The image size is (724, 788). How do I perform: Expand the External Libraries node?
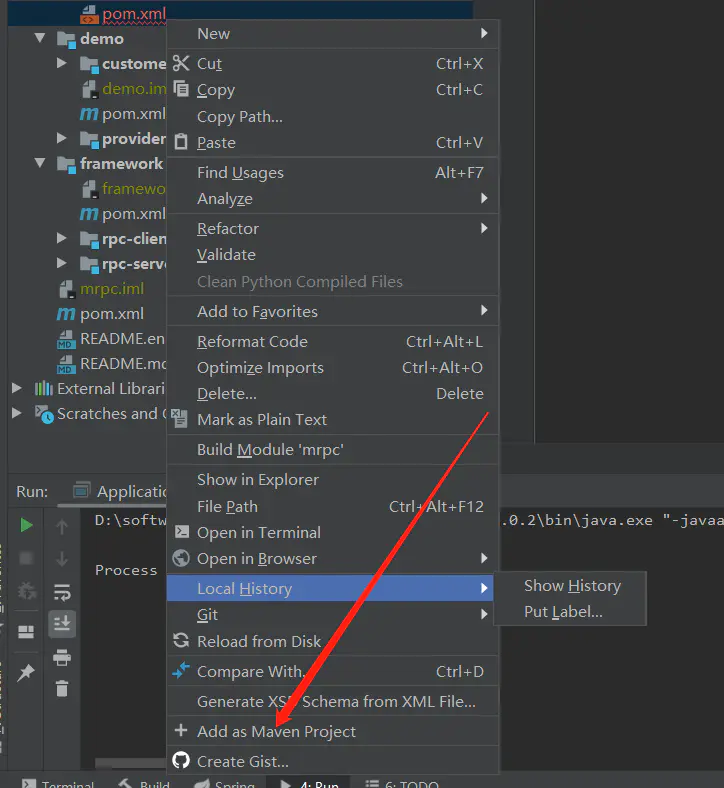(17, 388)
